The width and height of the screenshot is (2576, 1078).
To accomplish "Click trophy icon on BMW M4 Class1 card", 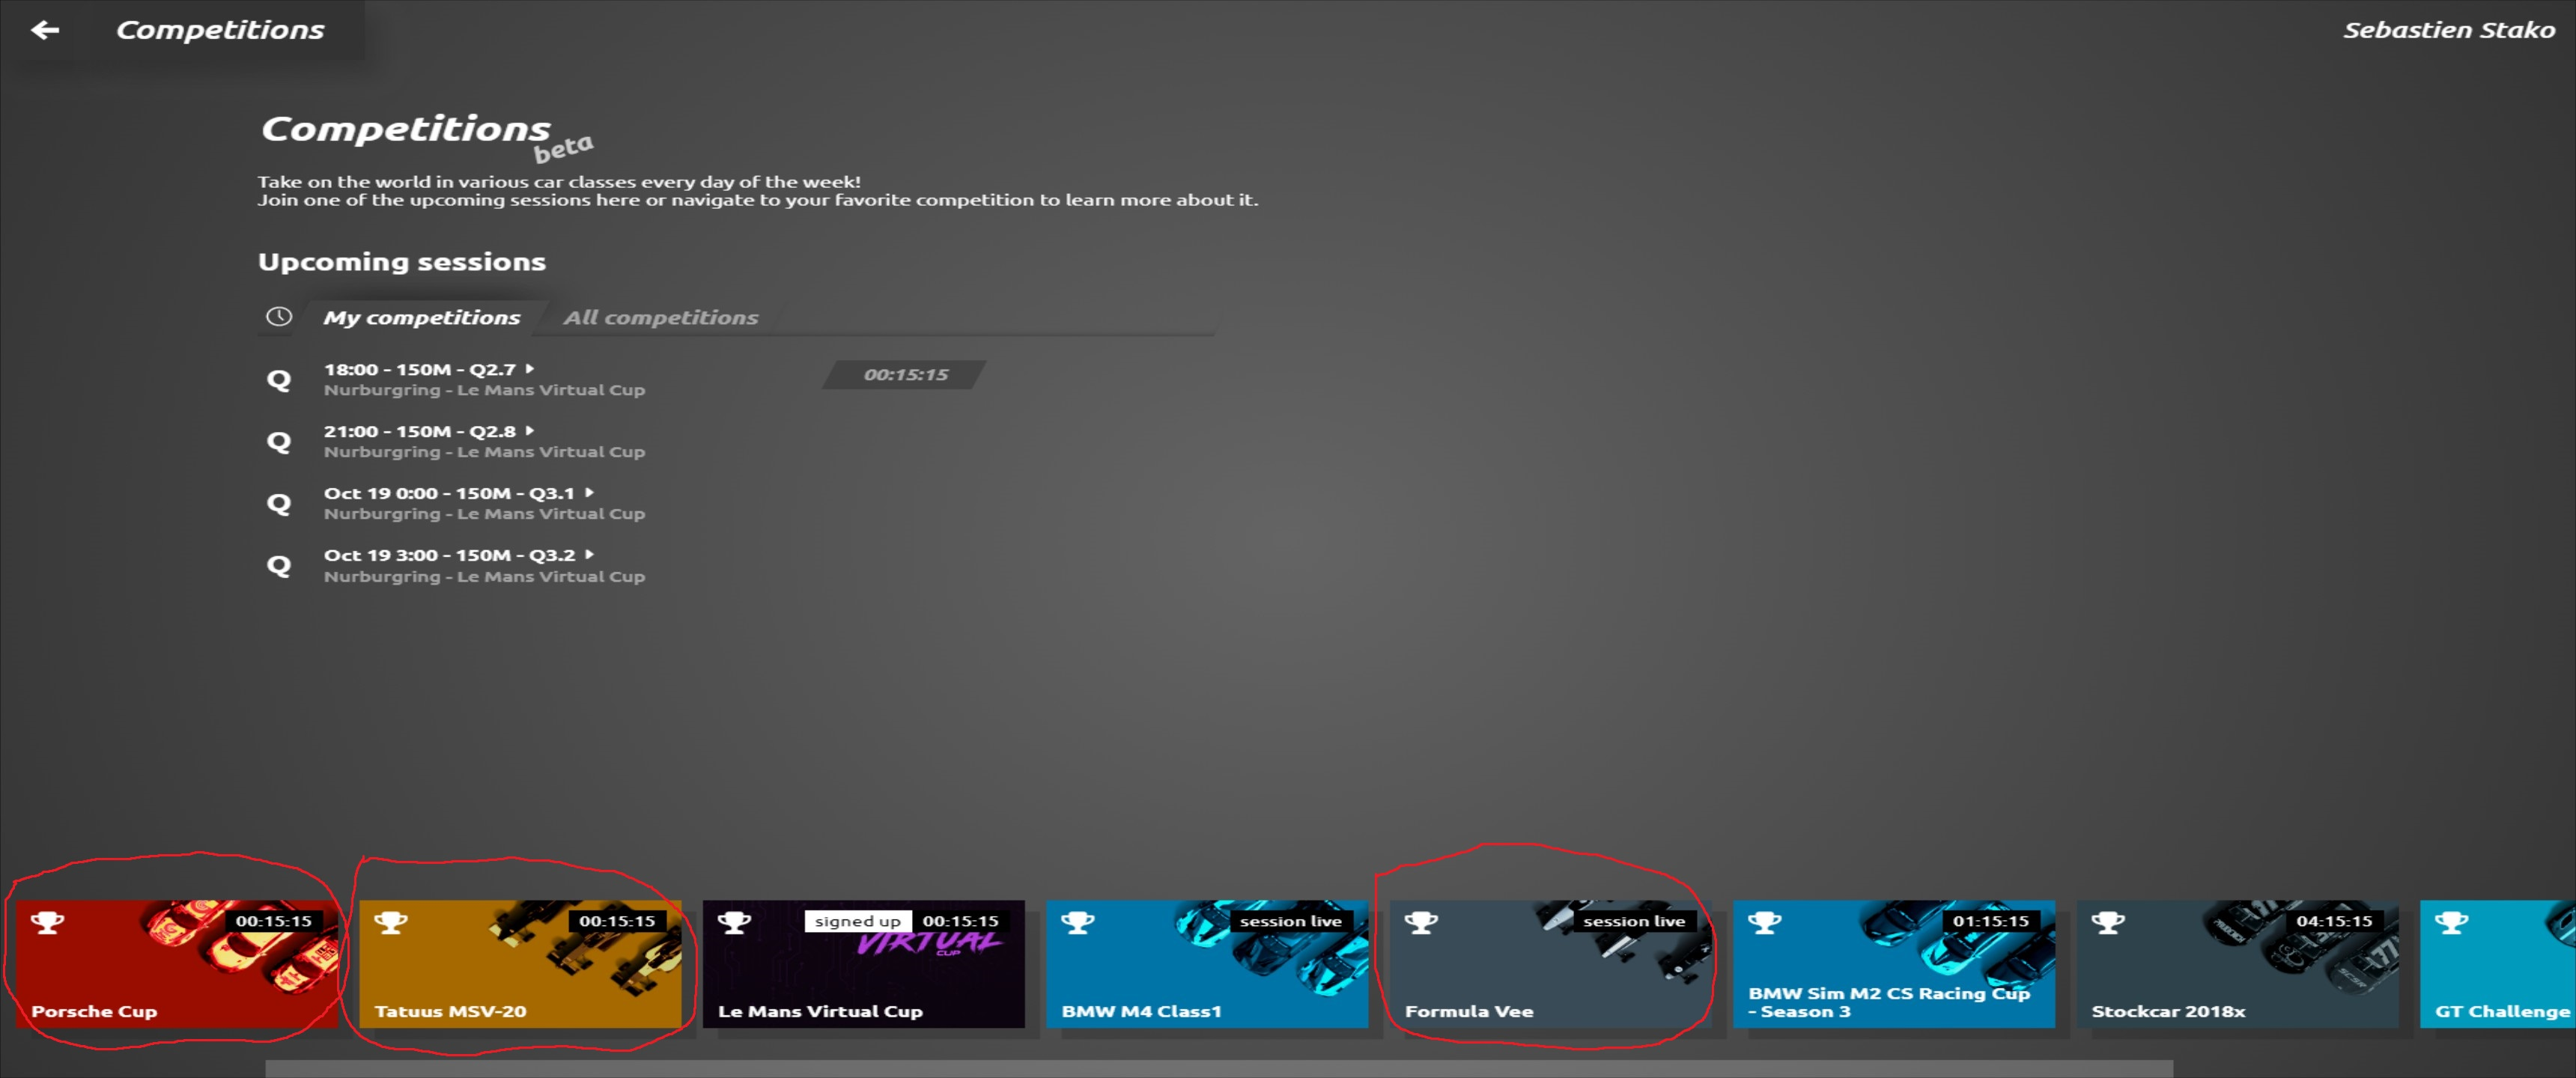I will [1077, 922].
